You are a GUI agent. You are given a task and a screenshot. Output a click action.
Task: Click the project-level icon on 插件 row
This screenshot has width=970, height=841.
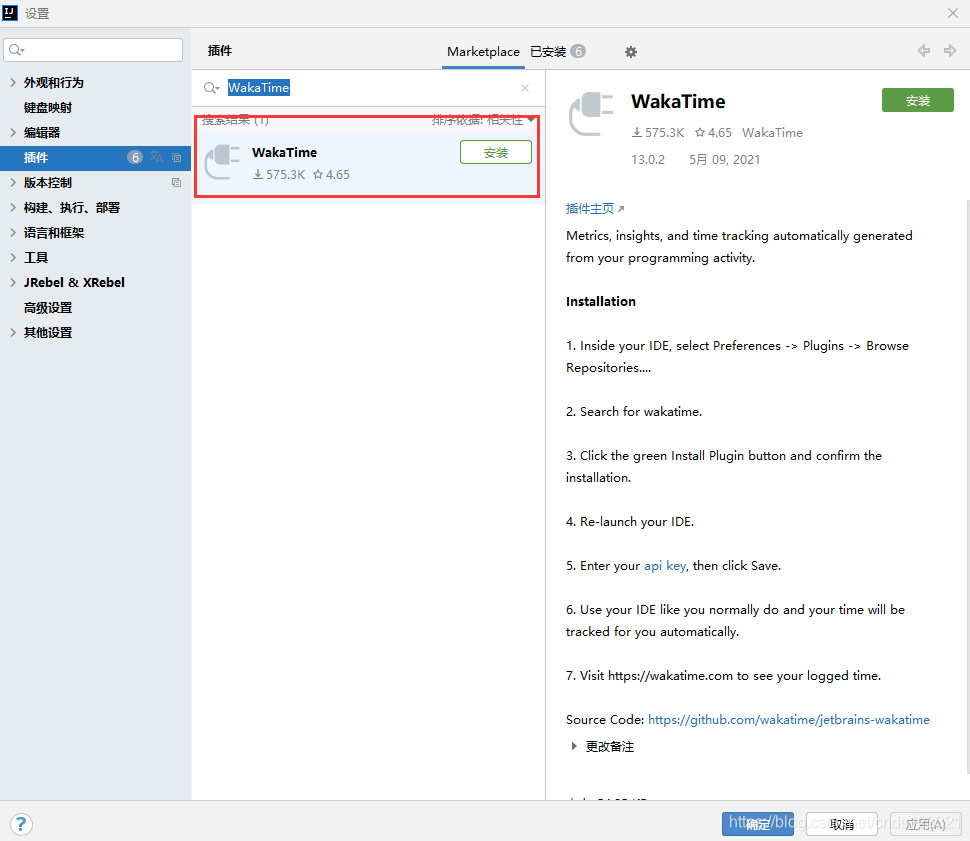pos(177,158)
